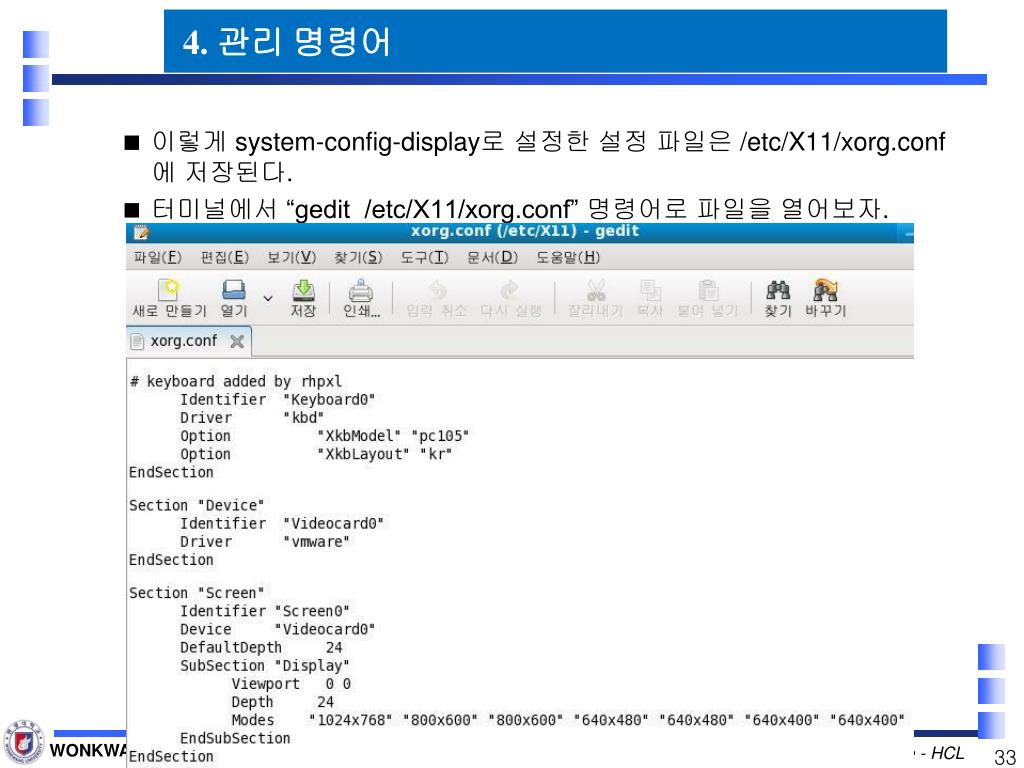Click the gedit notepad icon in title bar
This screenshot has width=1024, height=768.
140,232
